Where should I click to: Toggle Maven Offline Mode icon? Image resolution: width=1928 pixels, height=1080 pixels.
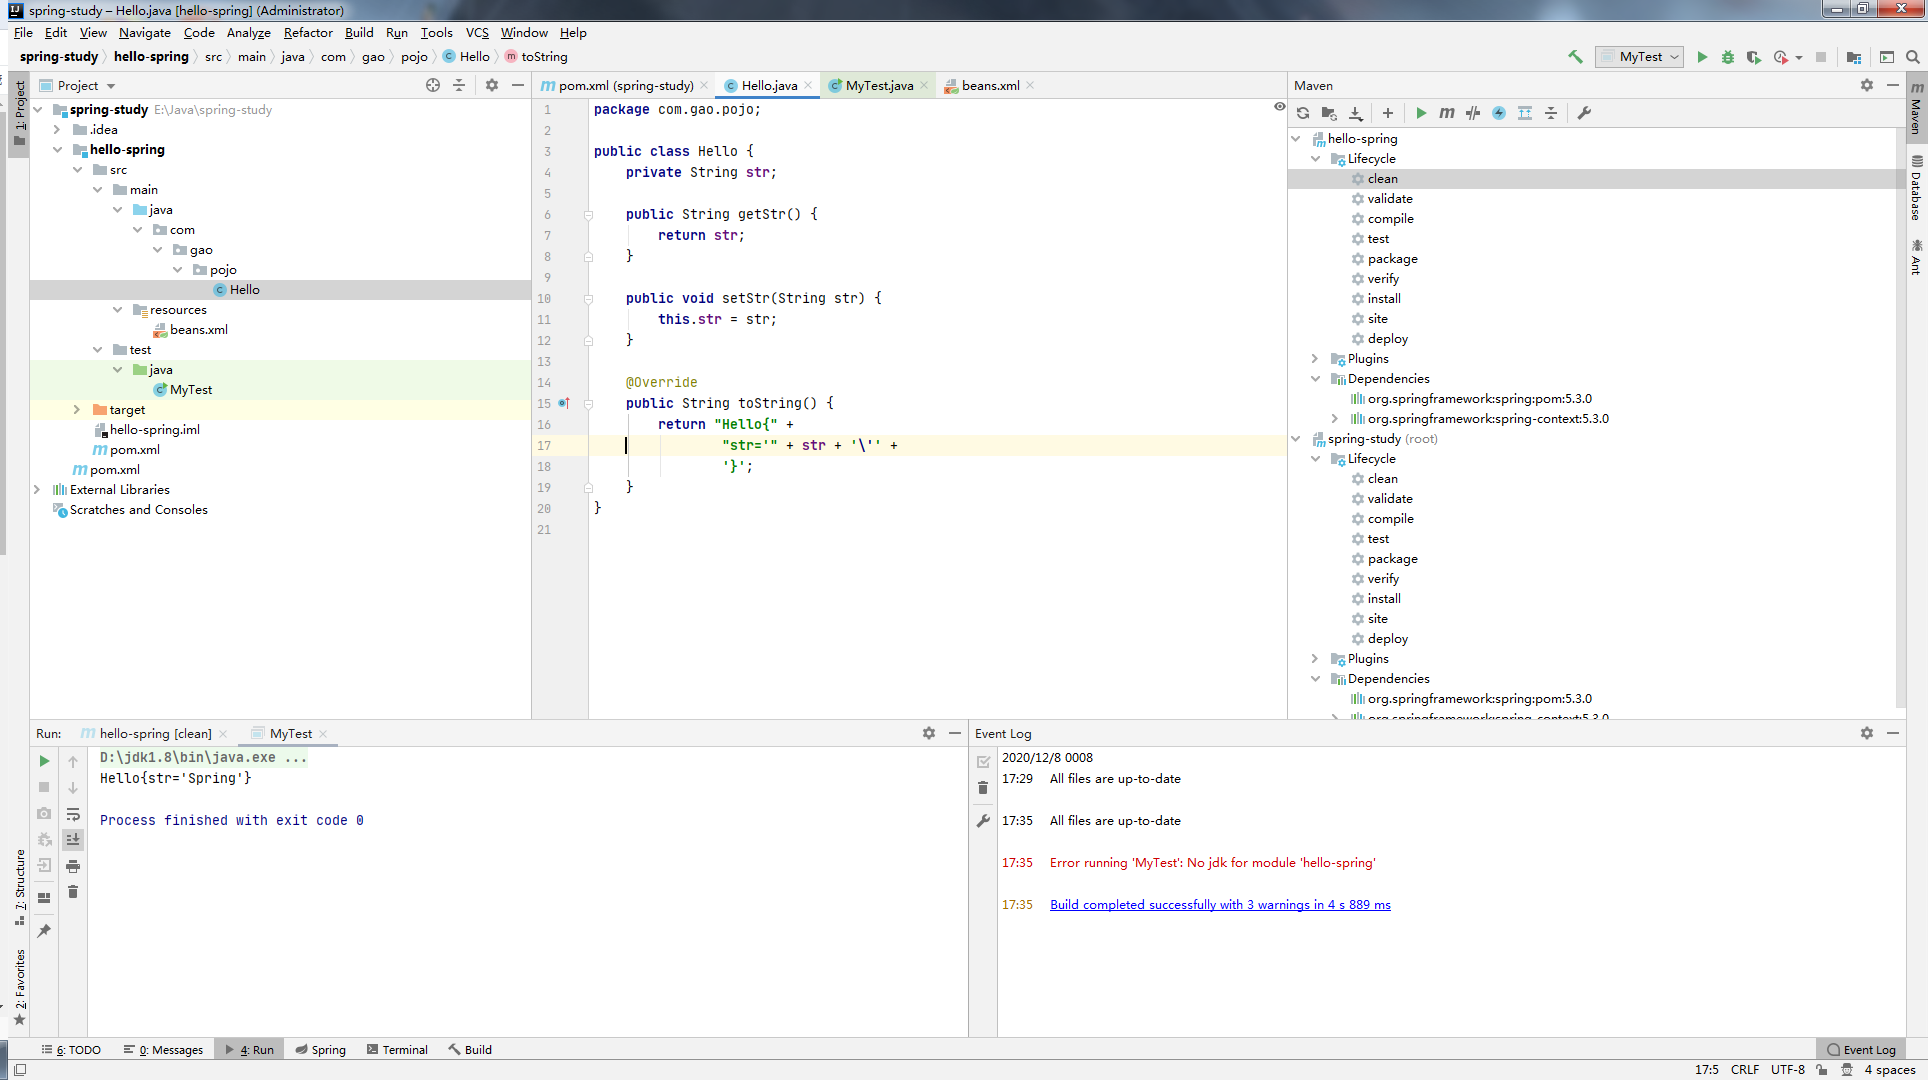click(1473, 113)
